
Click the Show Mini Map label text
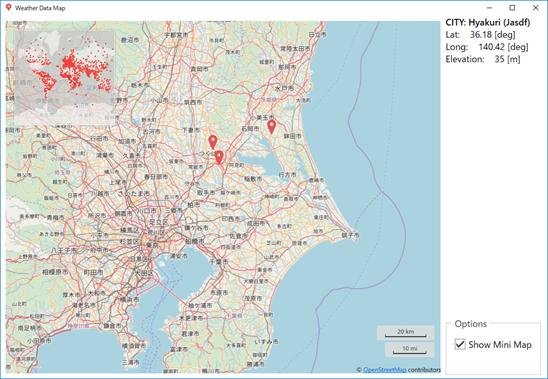tap(500, 345)
